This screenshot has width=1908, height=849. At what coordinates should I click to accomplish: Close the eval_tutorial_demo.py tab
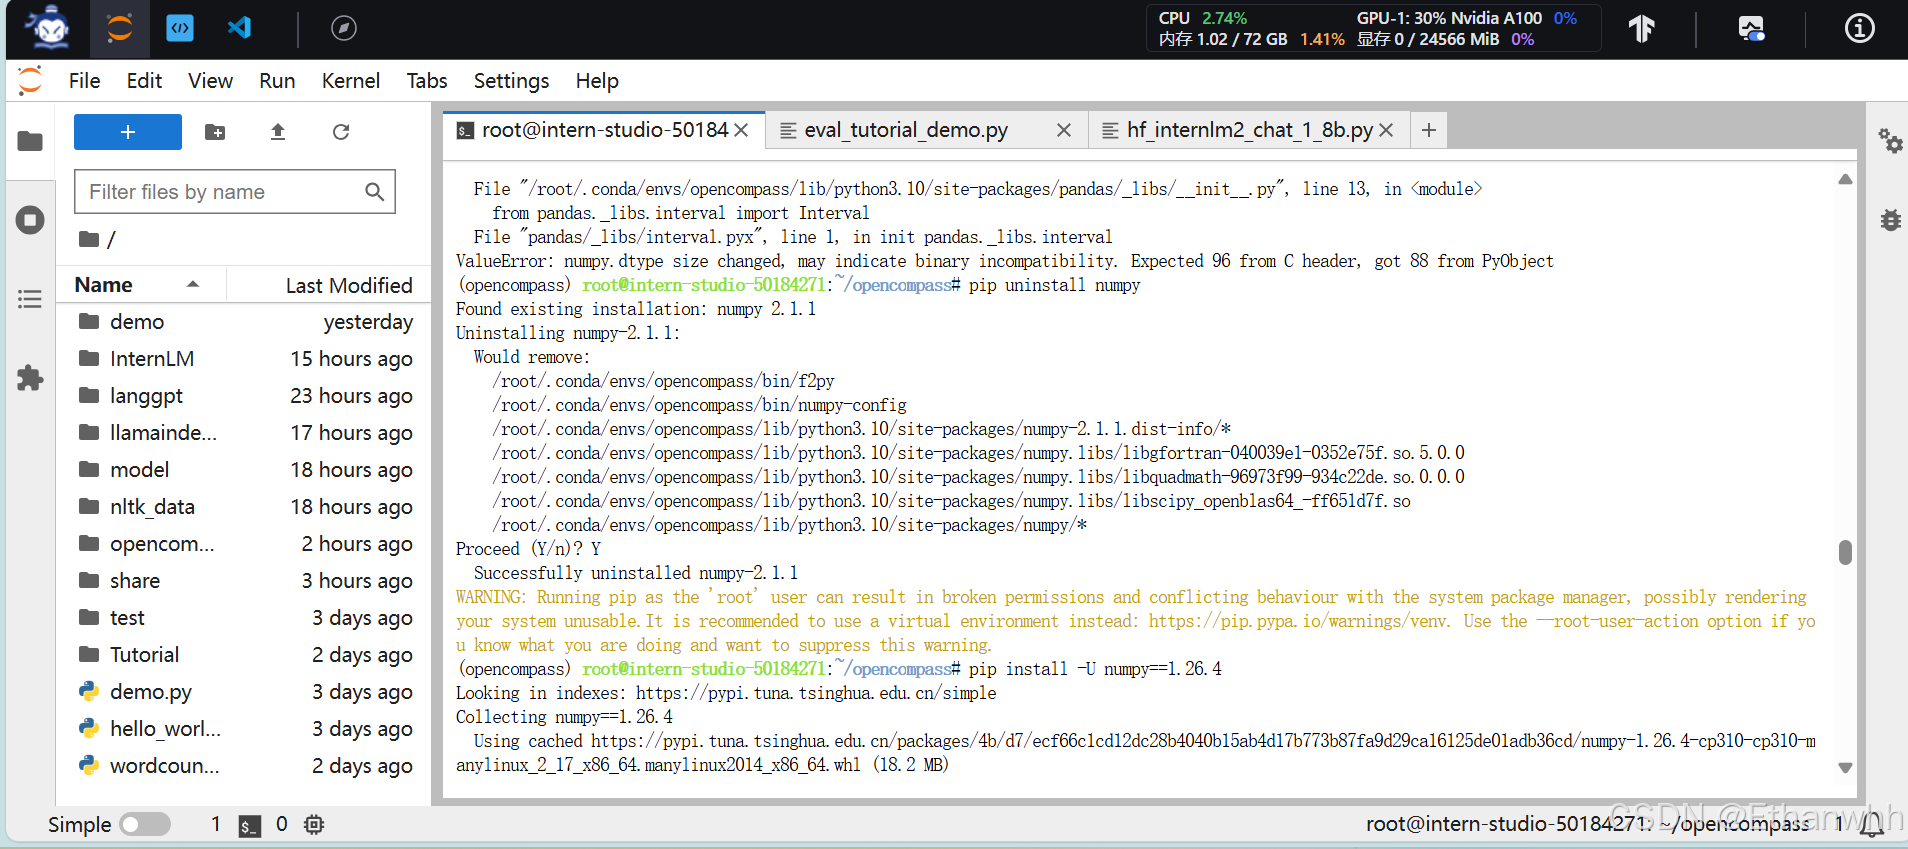1064,130
